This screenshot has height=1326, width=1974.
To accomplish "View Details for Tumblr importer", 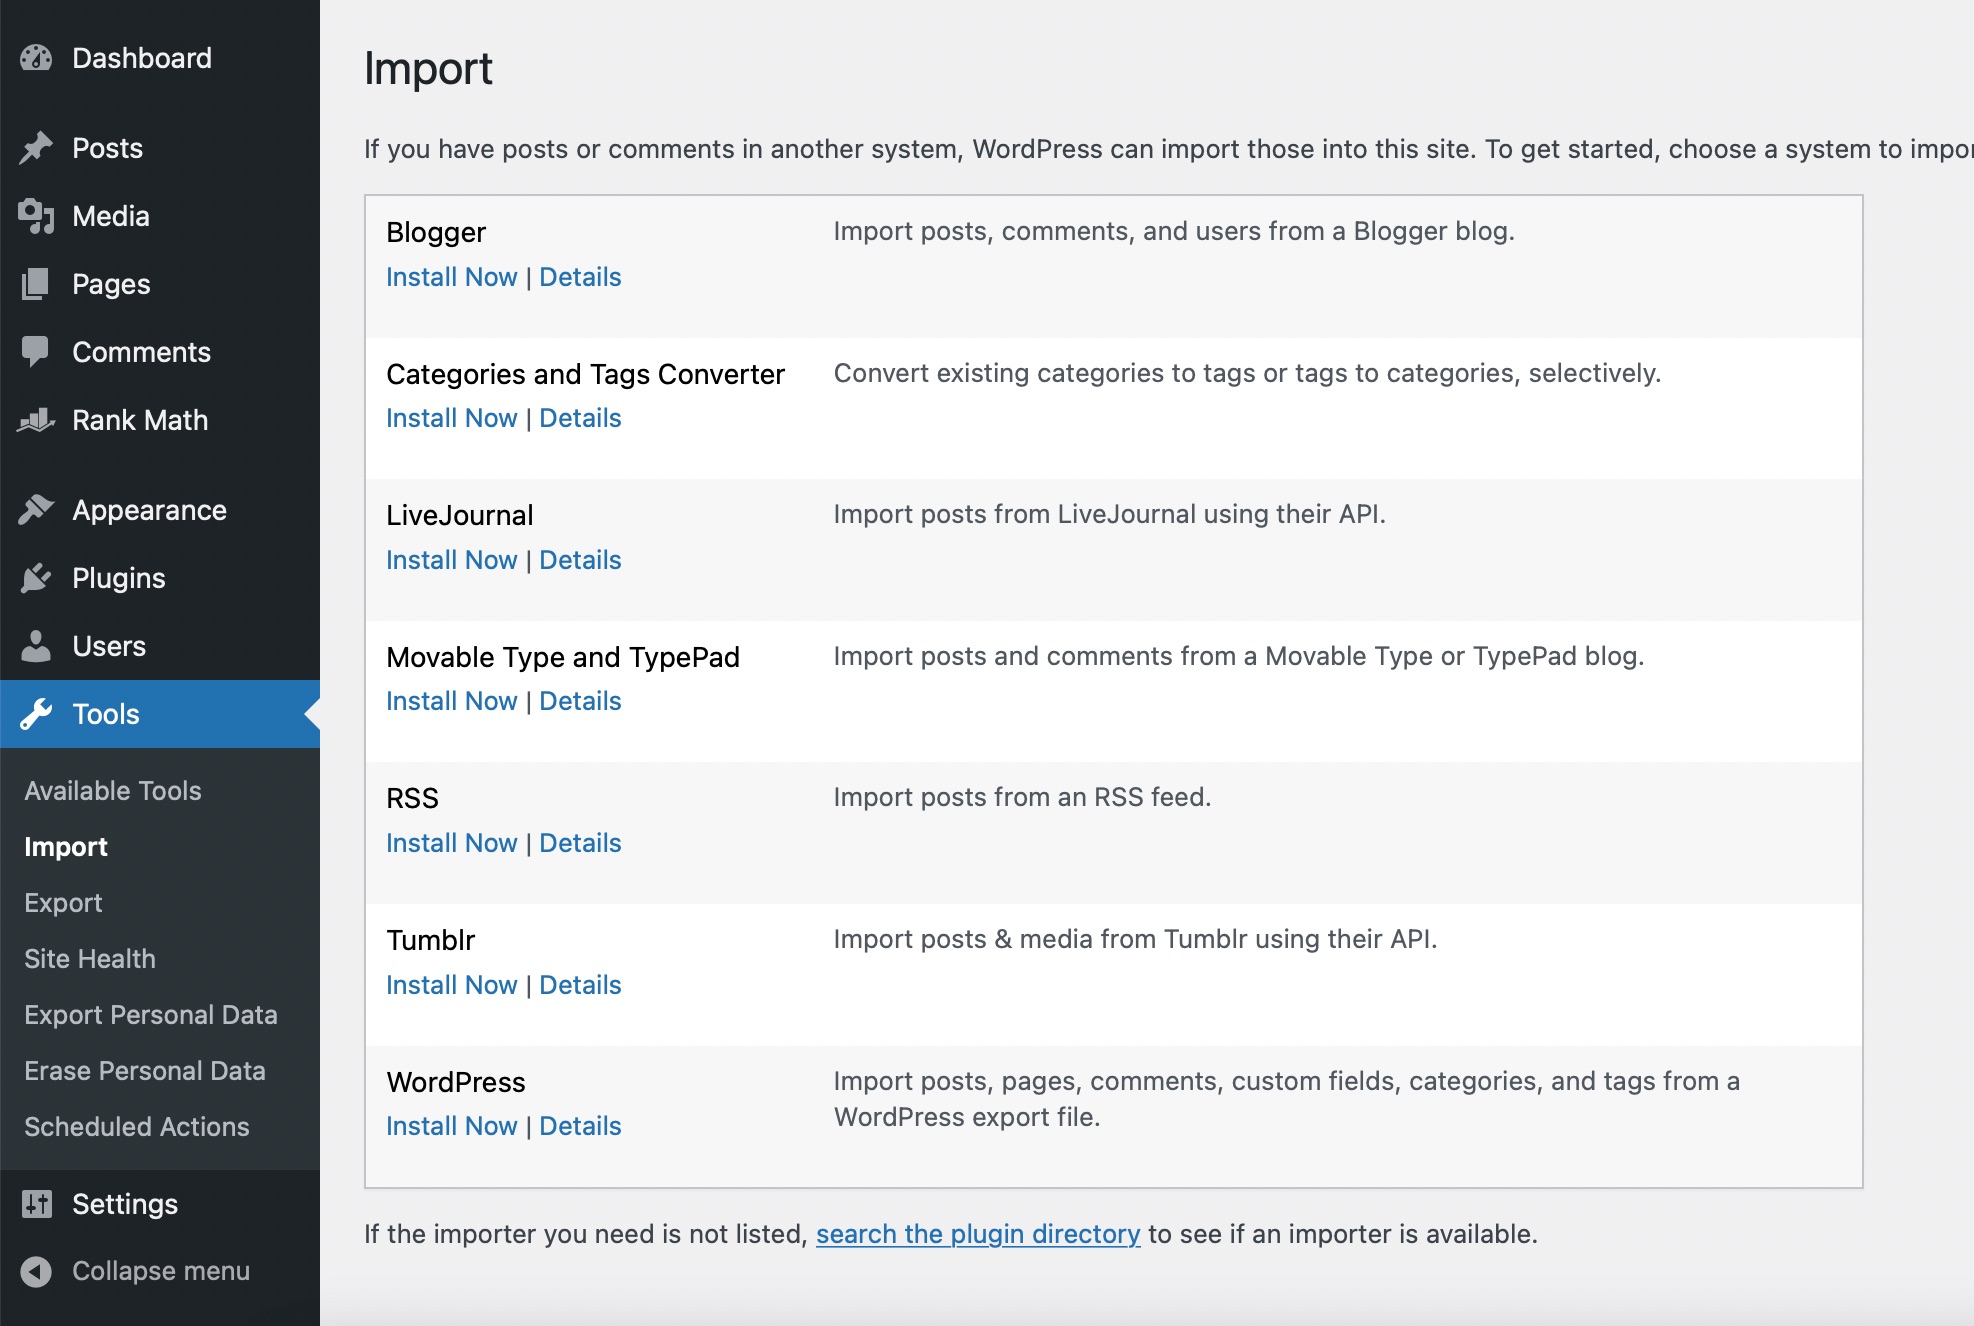I will (580, 985).
